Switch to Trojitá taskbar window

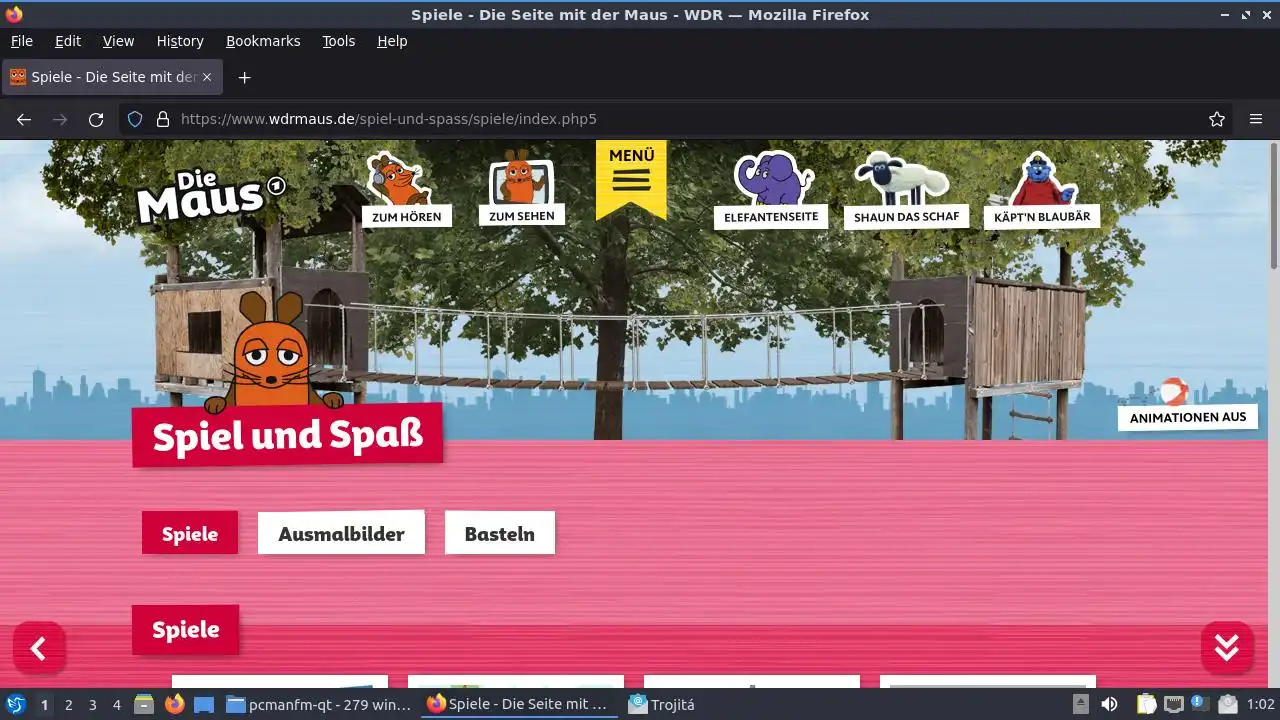pos(662,704)
